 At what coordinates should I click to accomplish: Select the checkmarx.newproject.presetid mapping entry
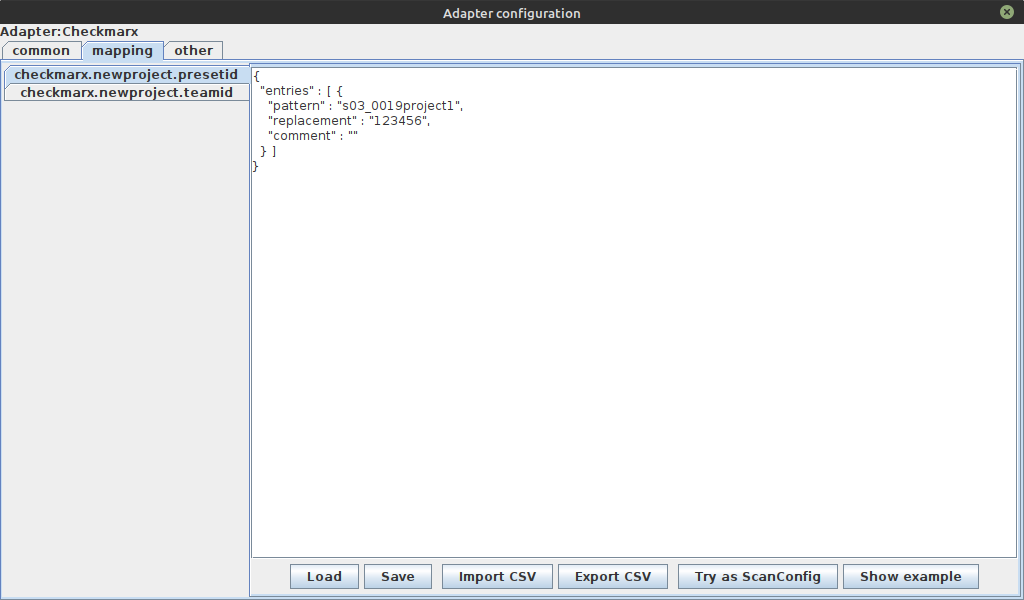(126, 74)
